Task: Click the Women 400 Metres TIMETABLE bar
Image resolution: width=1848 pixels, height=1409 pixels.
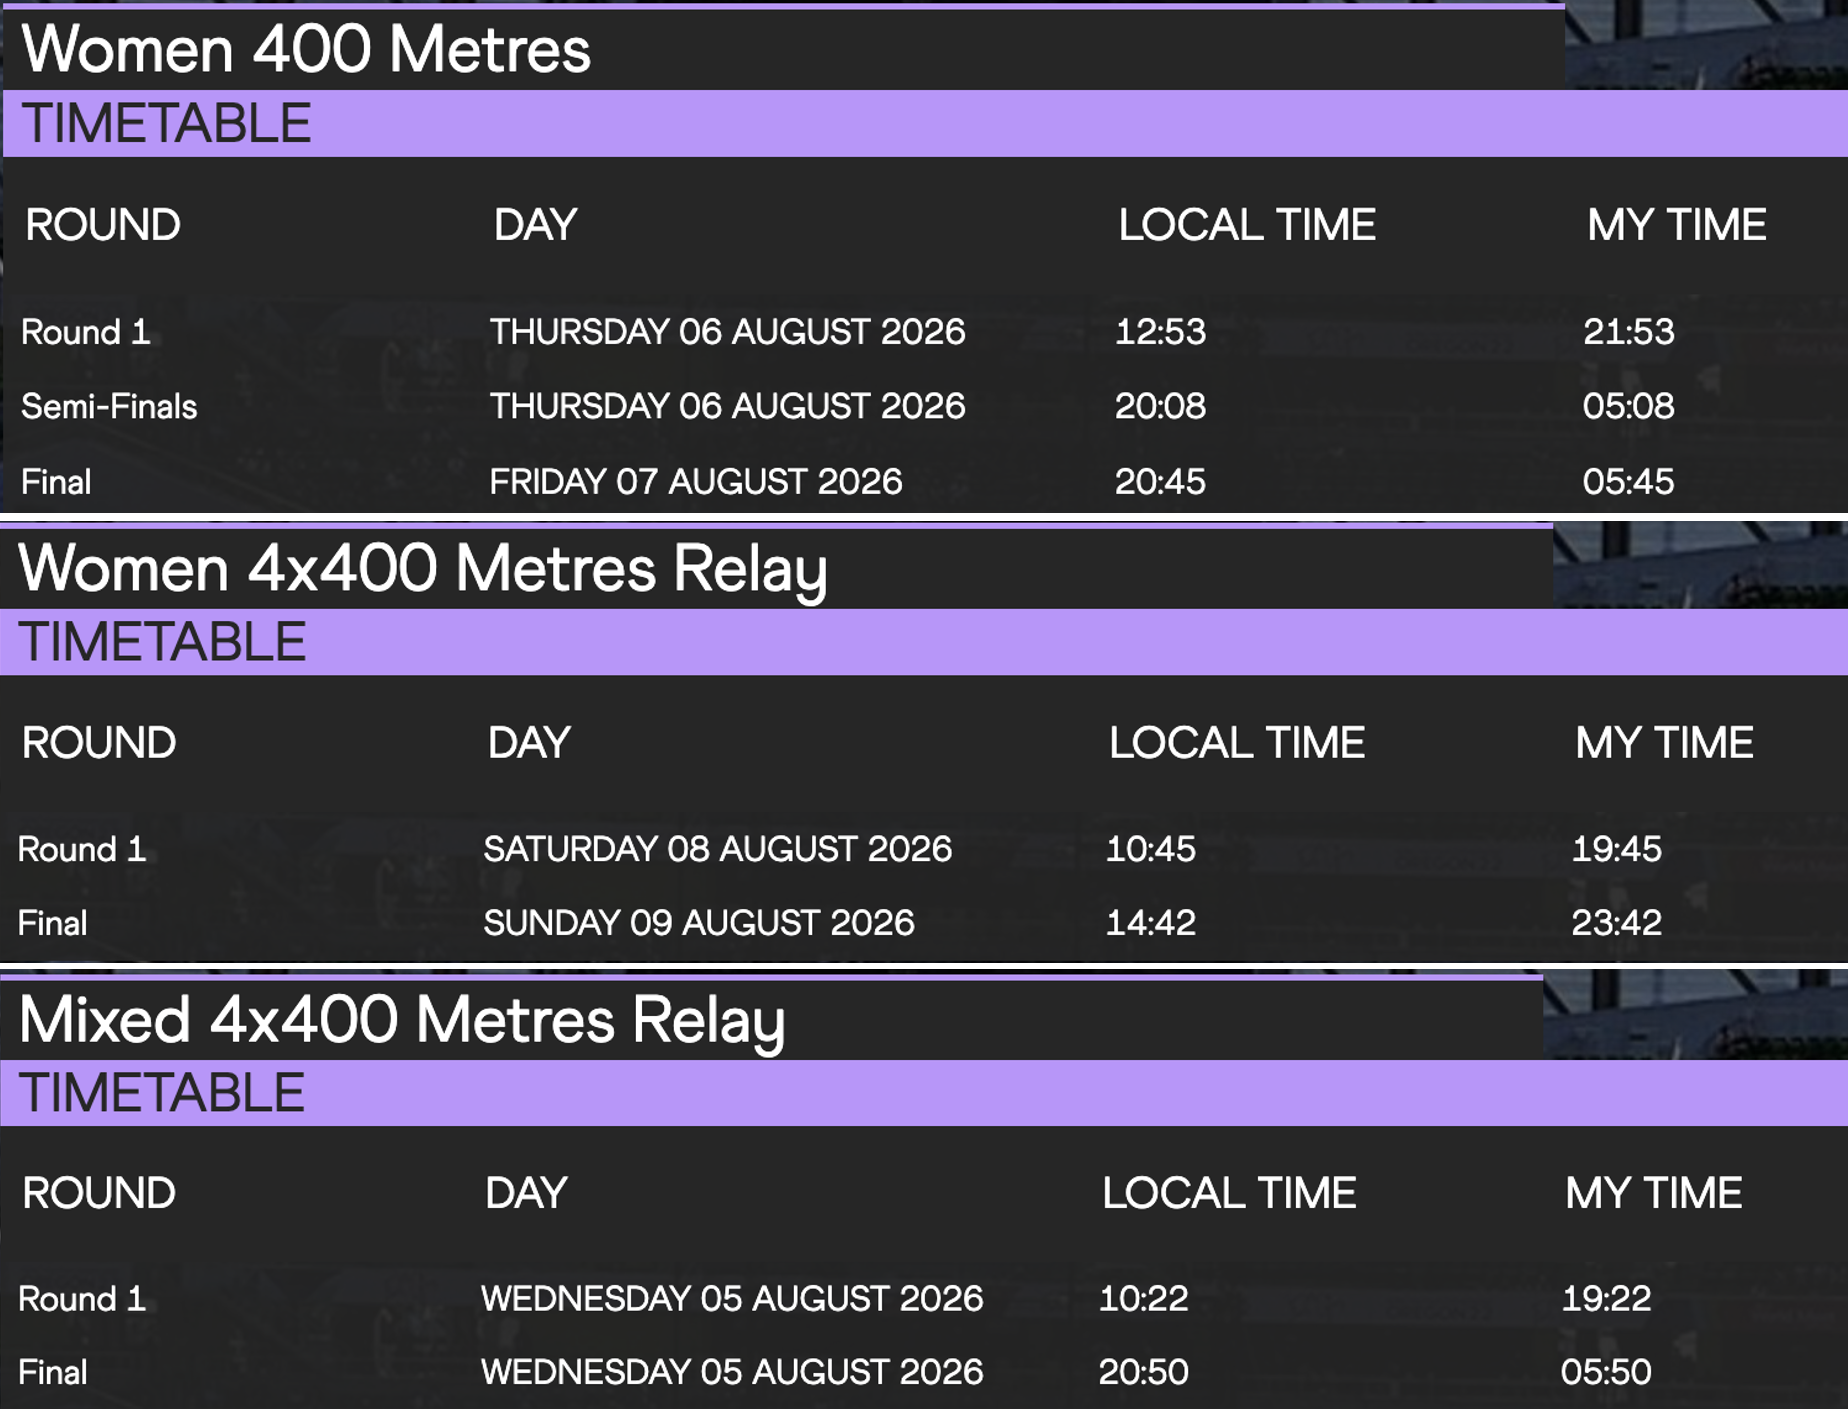Action: coord(924,123)
